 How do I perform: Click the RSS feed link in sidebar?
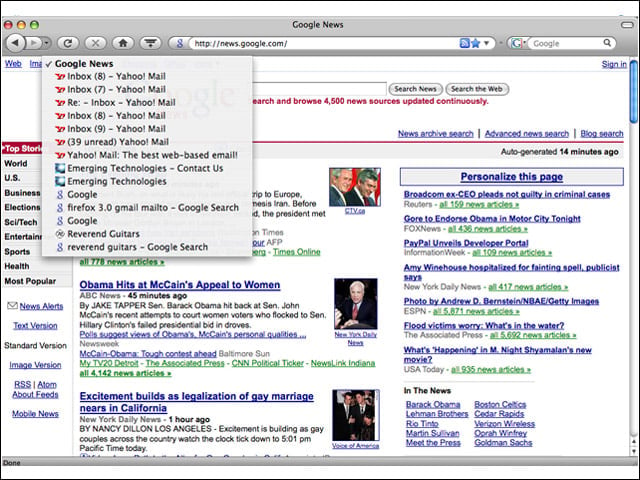22,384
